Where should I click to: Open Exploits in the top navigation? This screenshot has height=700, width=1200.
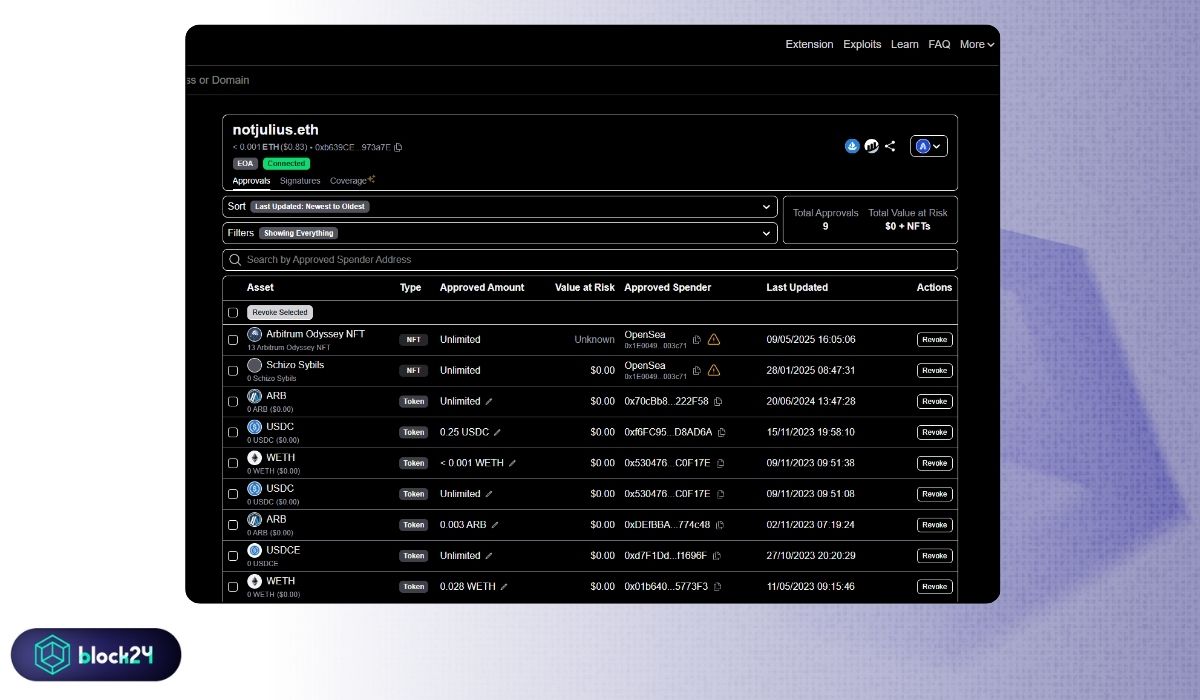click(862, 44)
